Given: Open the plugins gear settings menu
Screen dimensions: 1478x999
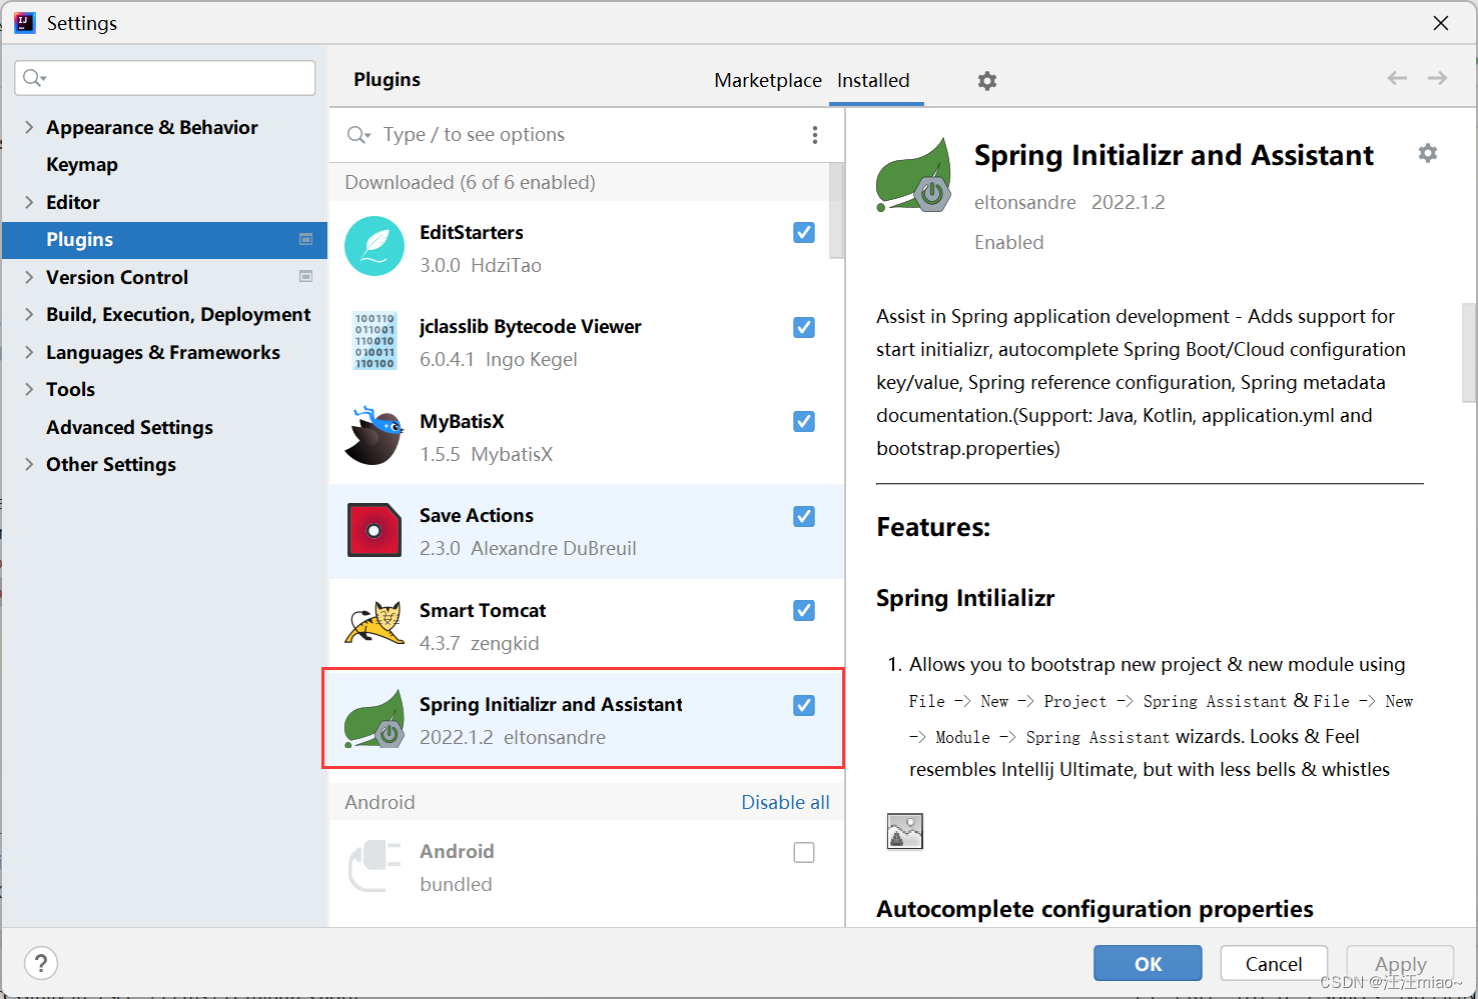Looking at the screenshot, I should click(x=987, y=81).
